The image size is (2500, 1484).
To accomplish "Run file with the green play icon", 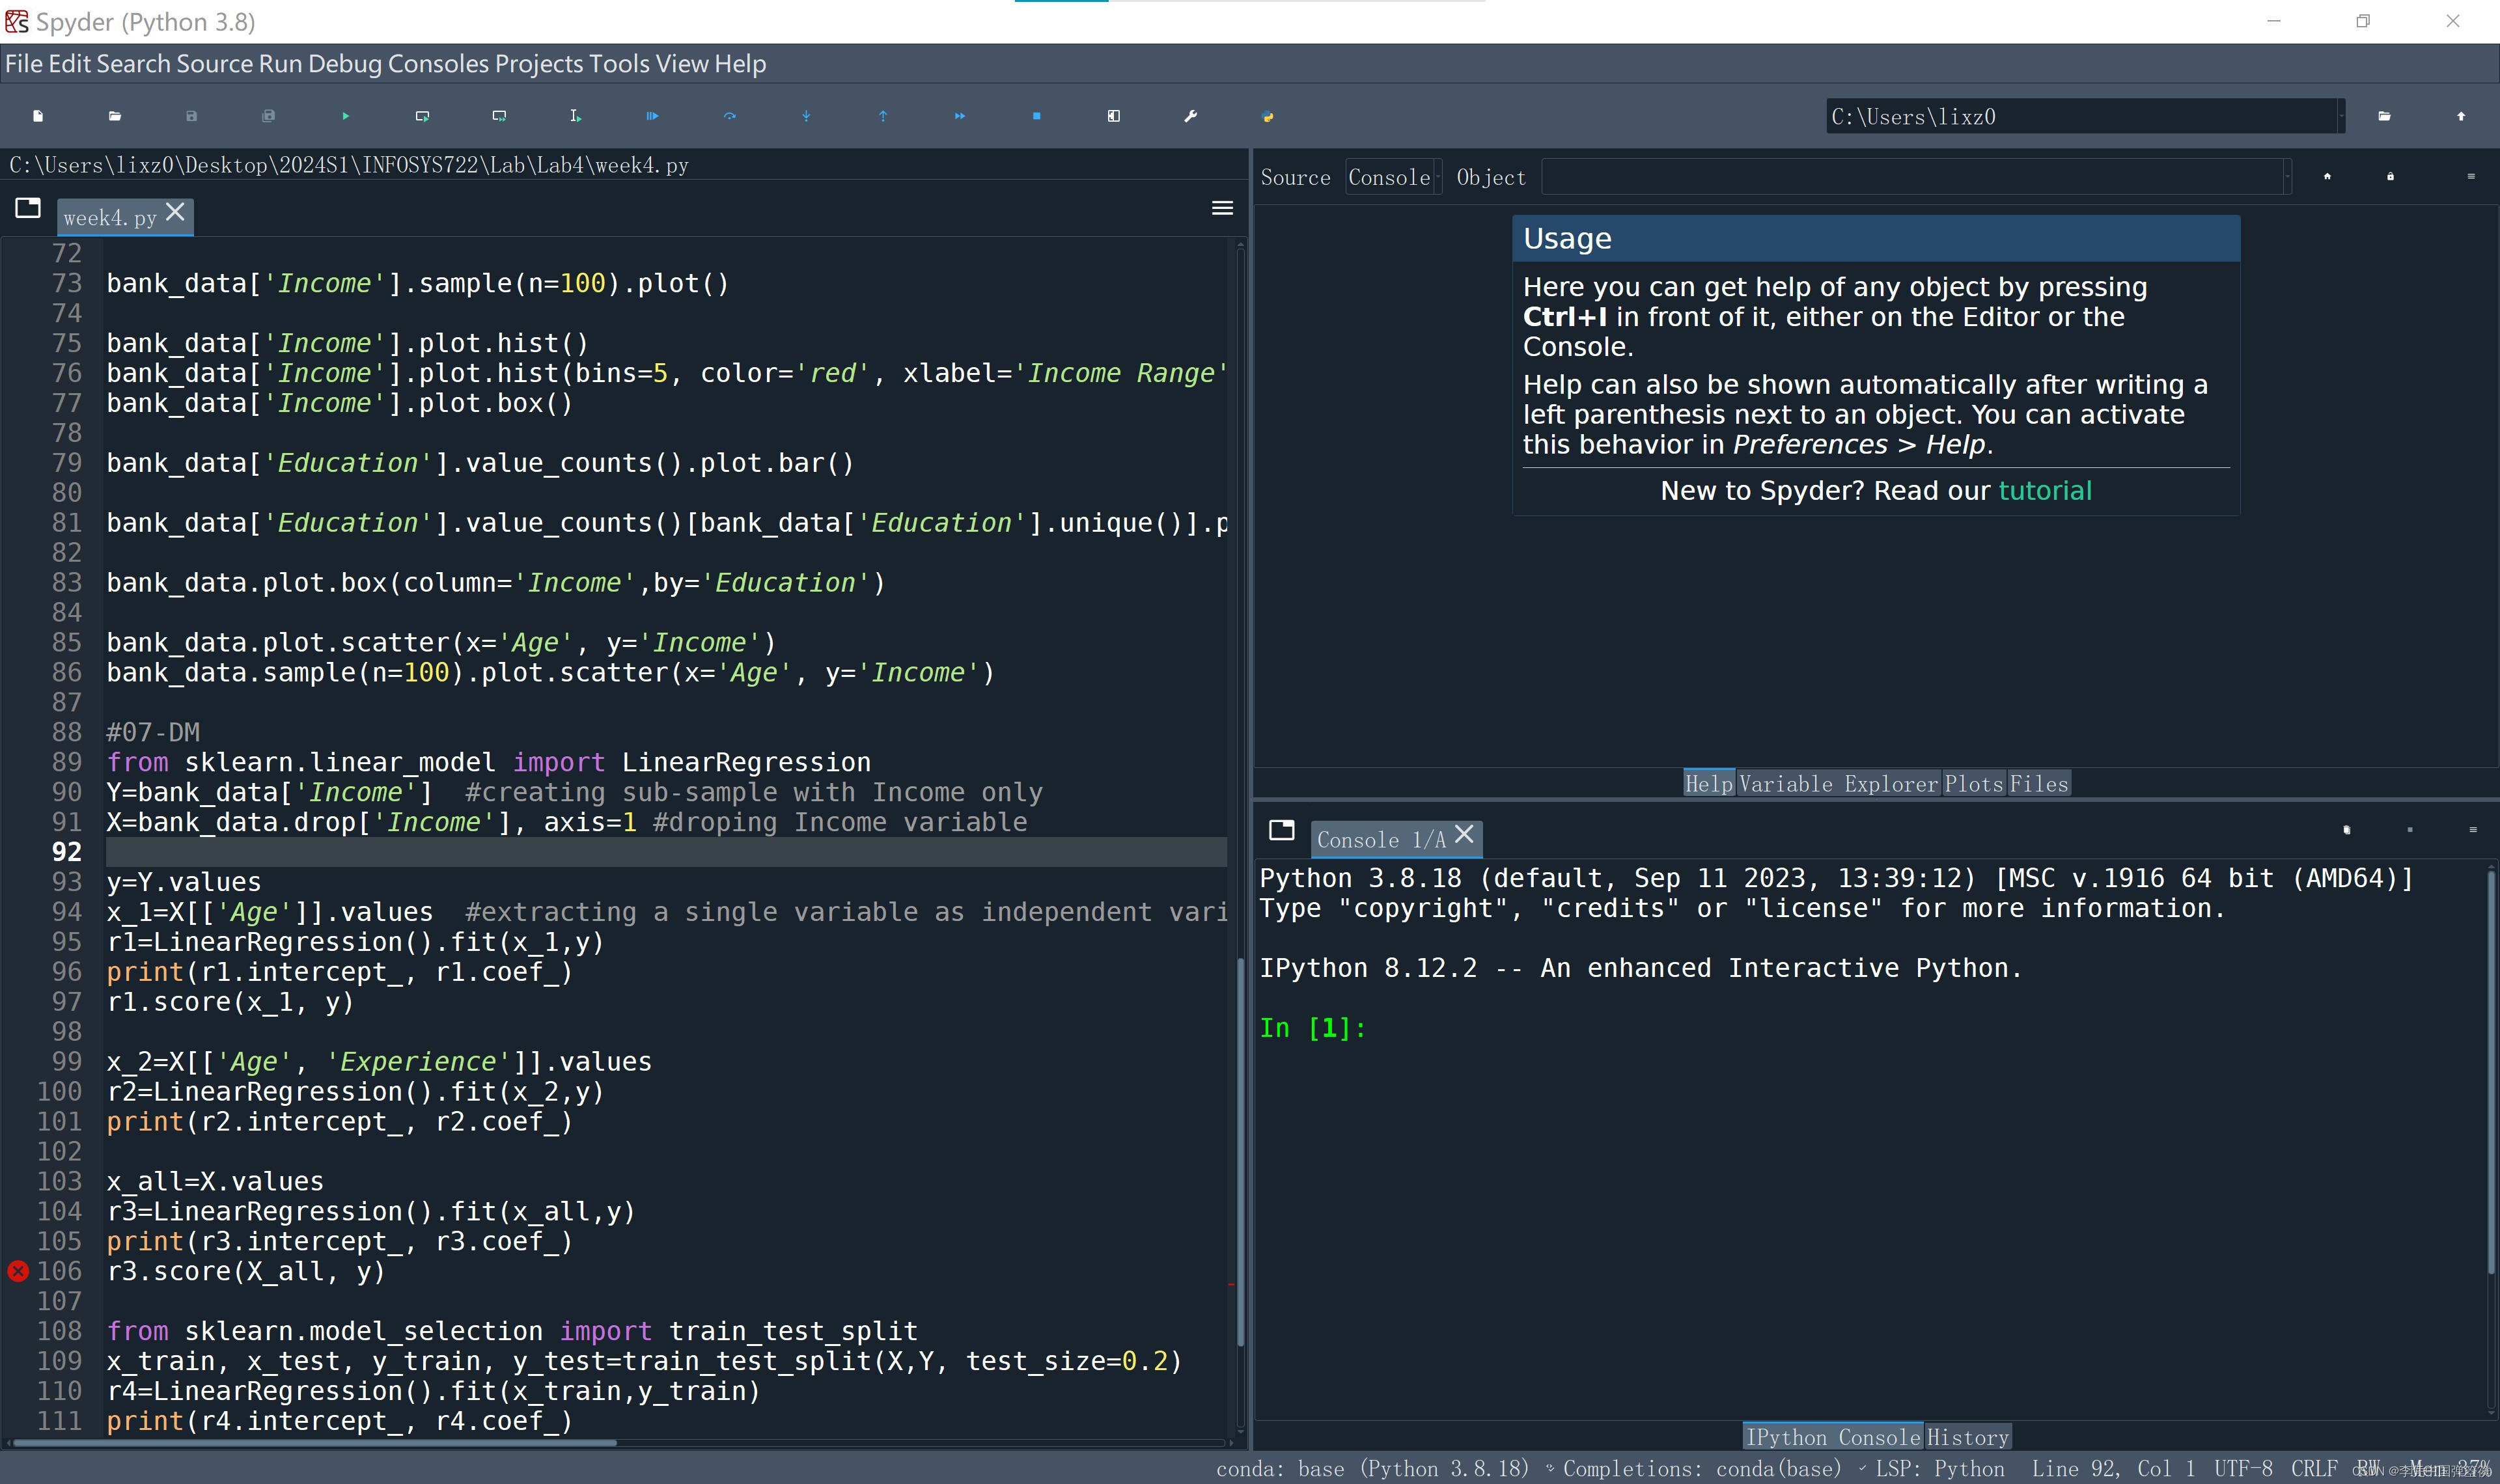I will (345, 116).
